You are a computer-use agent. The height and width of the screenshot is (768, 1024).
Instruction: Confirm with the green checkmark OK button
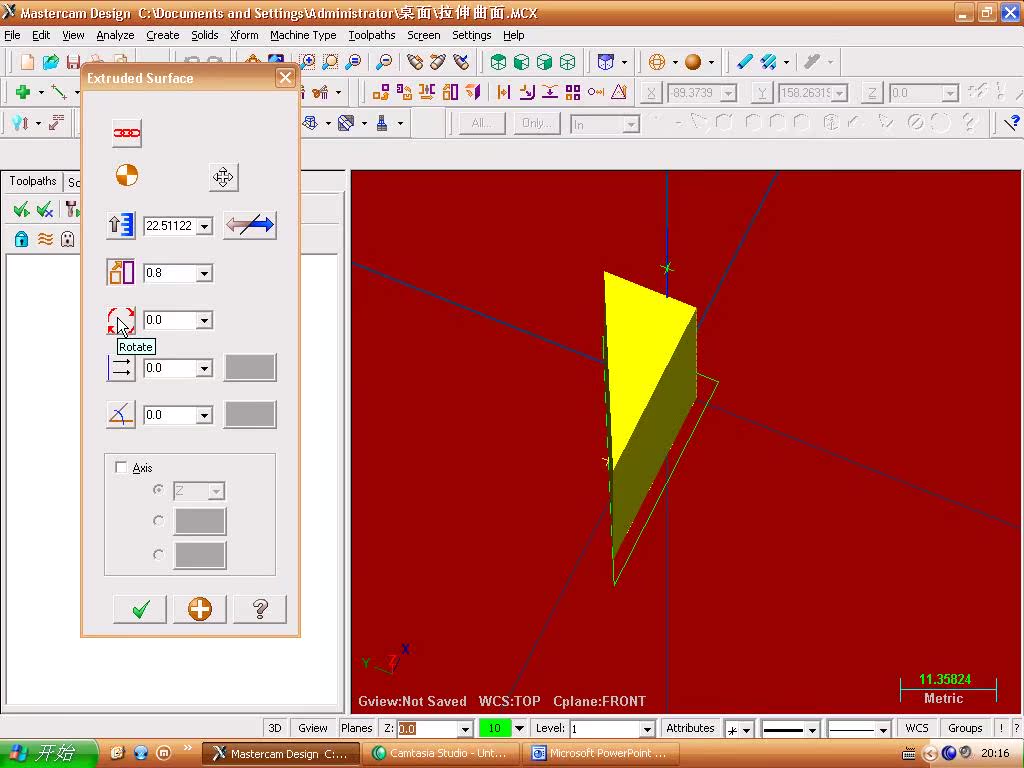(x=140, y=609)
